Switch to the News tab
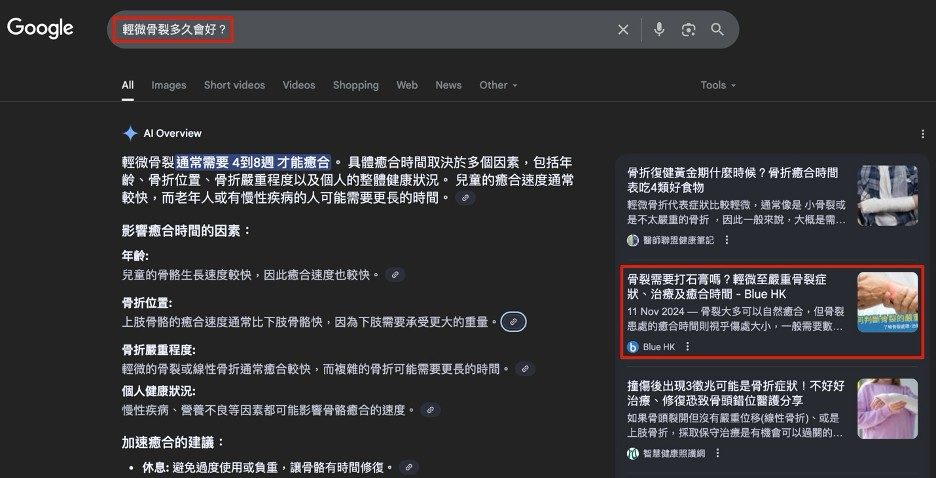 [x=448, y=85]
